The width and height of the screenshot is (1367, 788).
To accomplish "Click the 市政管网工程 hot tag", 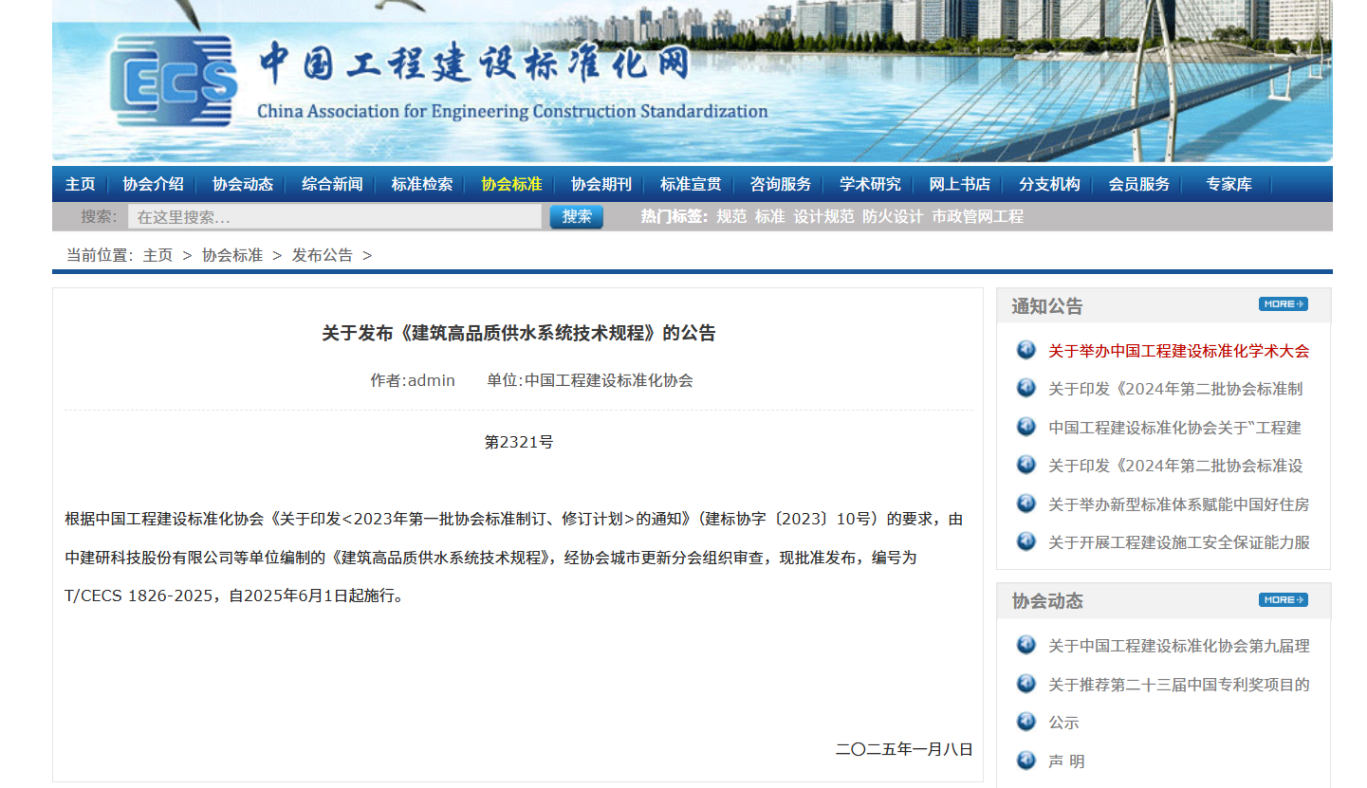I will click(977, 217).
